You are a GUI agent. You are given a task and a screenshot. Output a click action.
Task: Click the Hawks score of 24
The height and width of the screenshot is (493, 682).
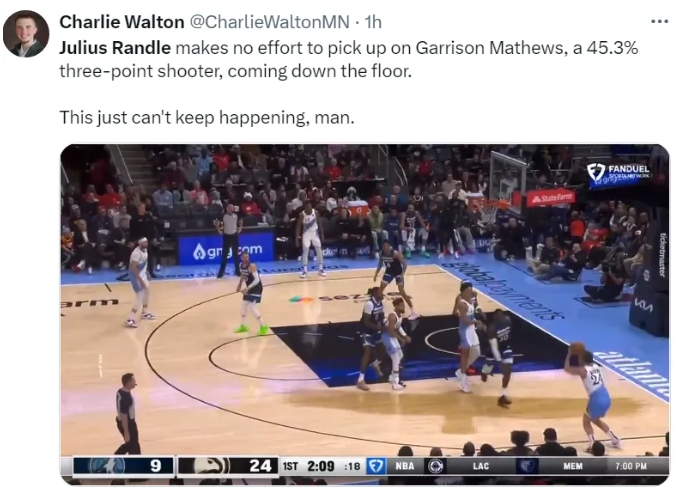pyautogui.click(x=260, y=466)
